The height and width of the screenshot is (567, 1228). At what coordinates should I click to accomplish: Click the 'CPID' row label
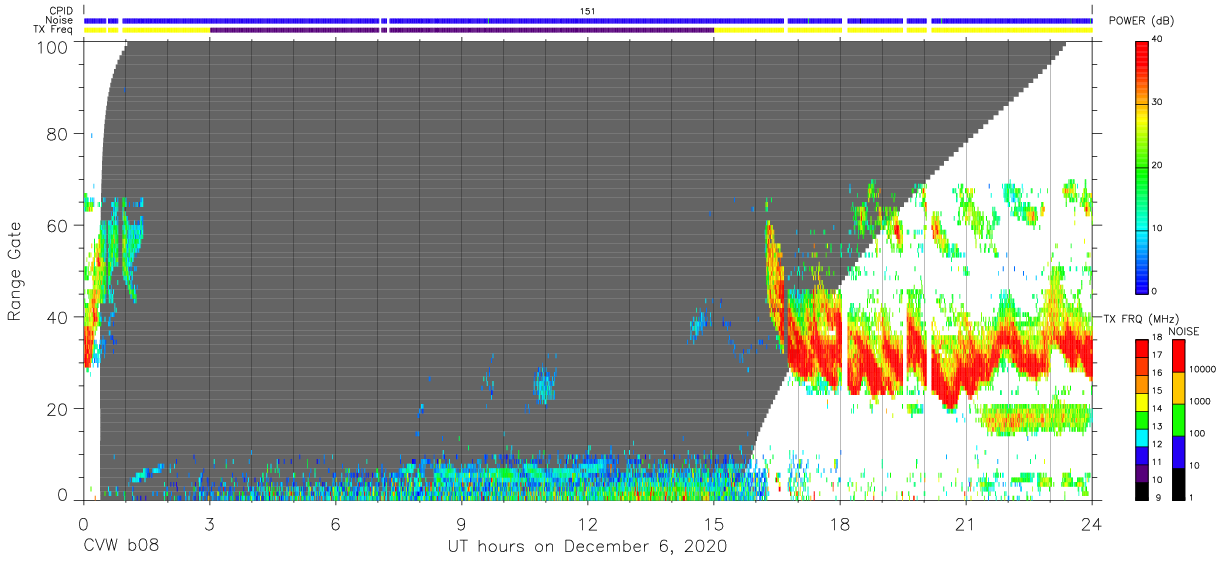click(61, 11)
